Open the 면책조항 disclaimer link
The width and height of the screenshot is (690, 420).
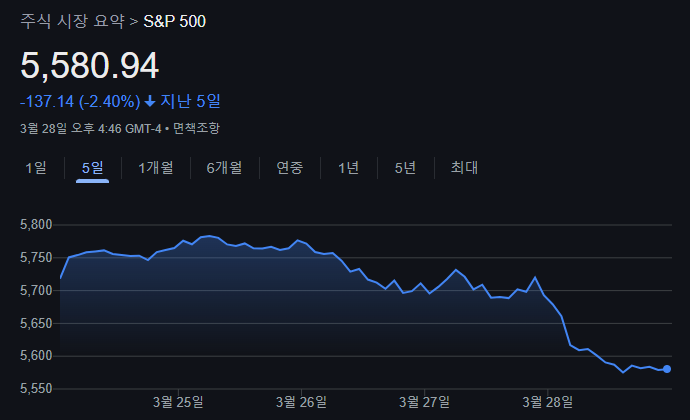click(x=196, y=129)
